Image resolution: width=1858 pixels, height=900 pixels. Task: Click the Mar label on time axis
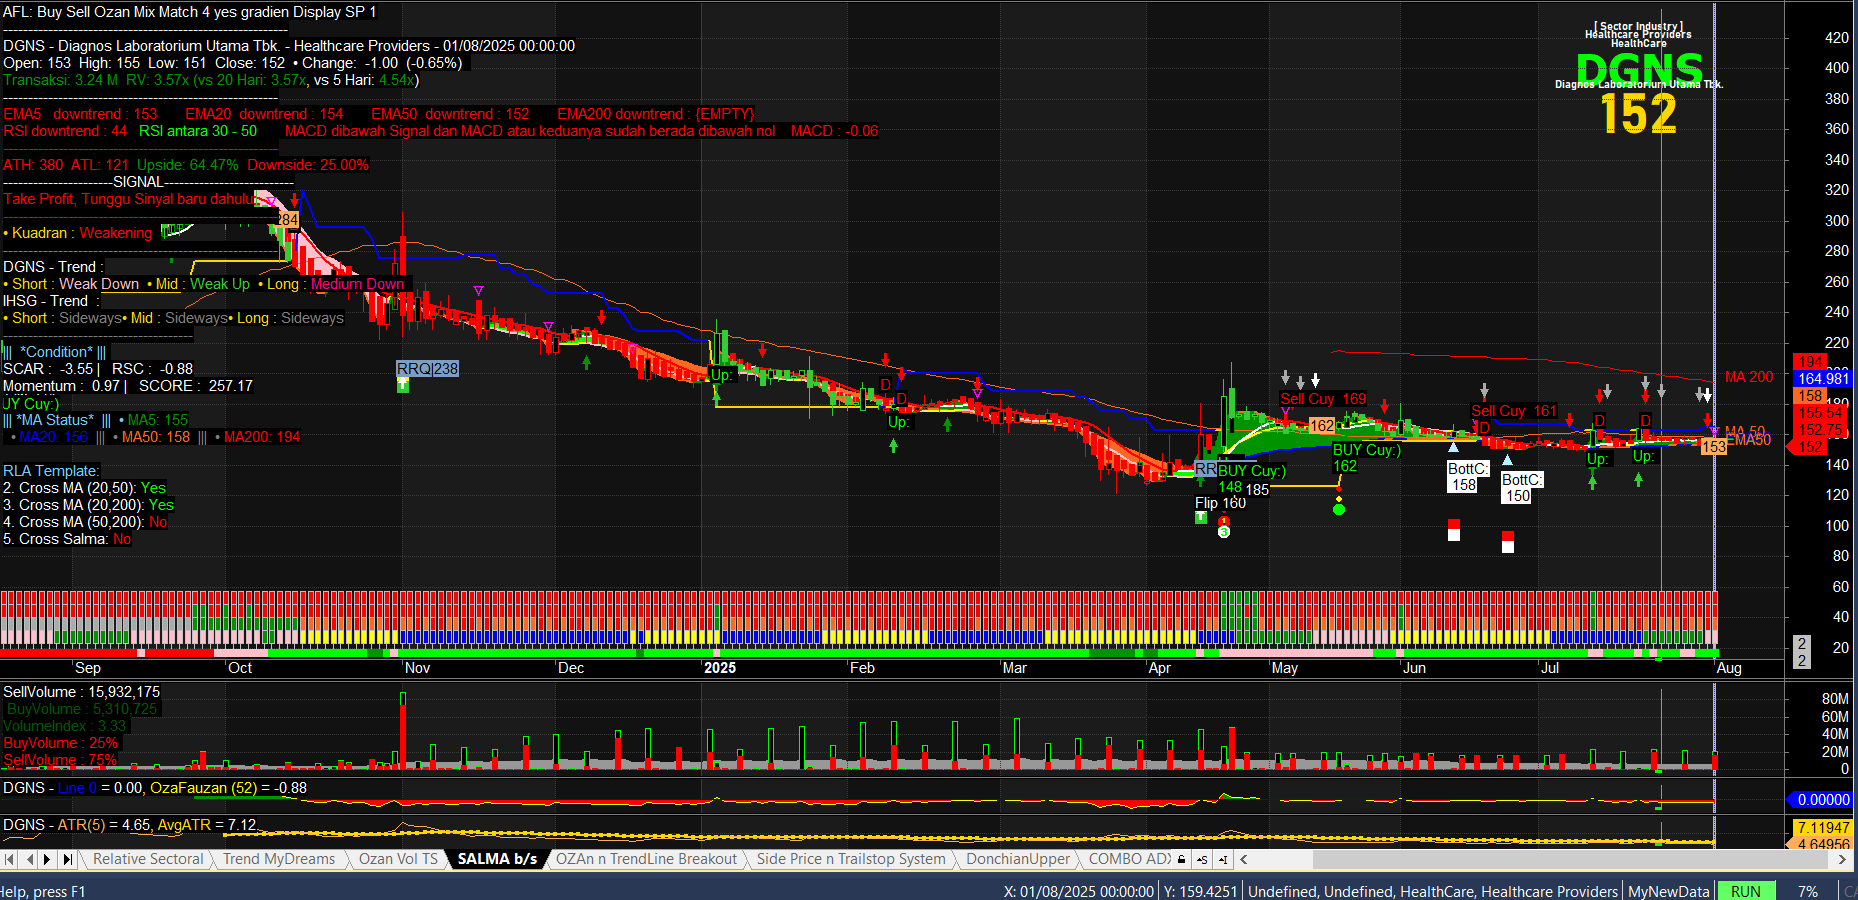[x=1014, y=668]
